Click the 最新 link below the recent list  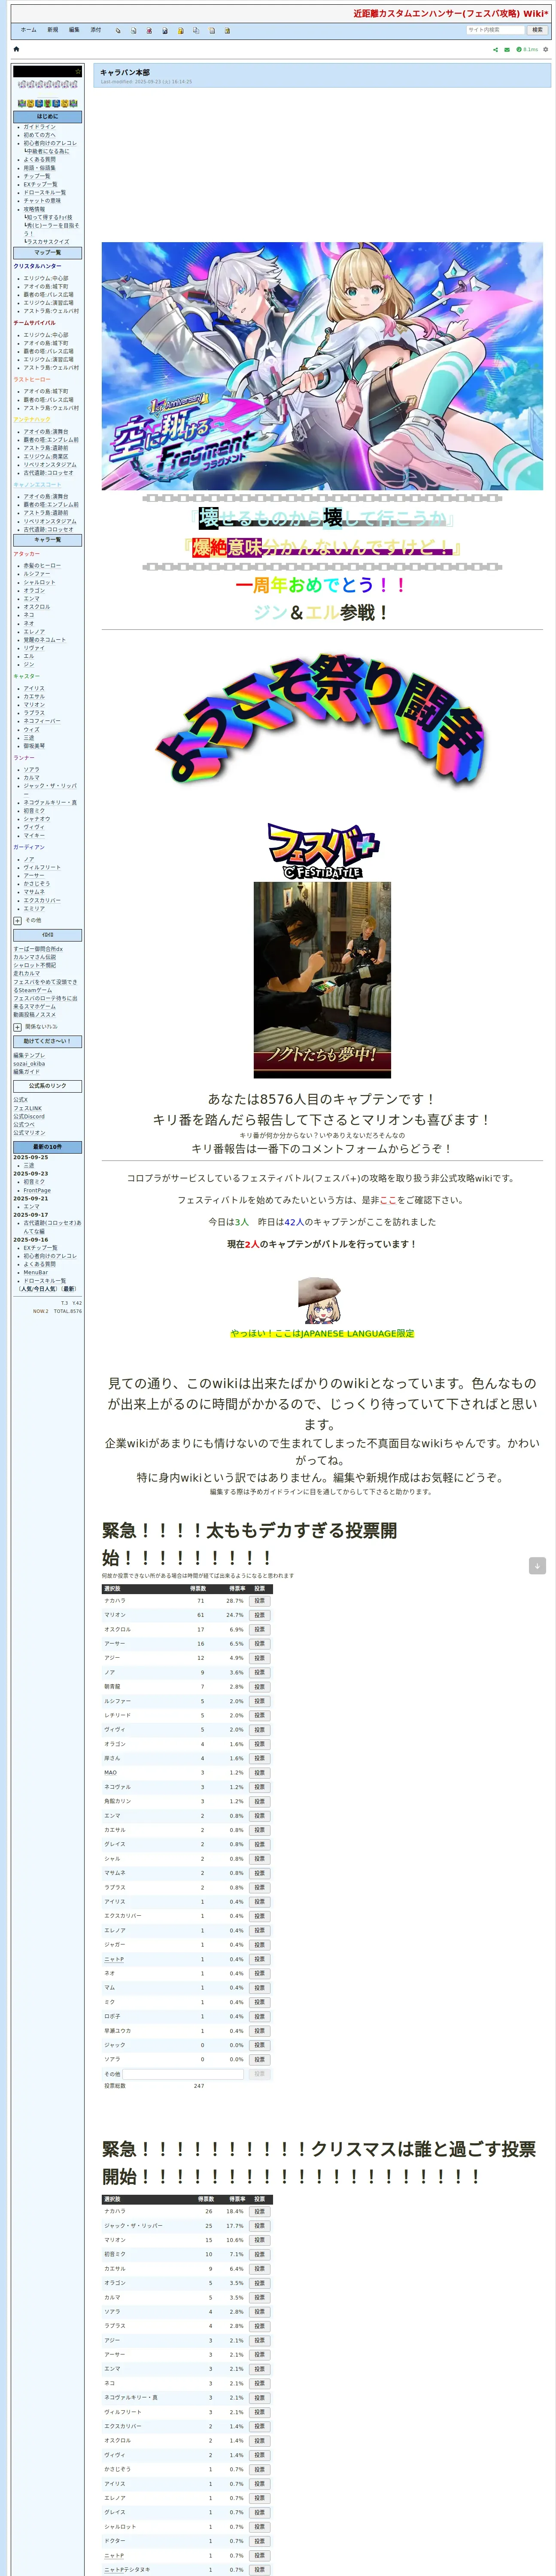[69, 1289]
